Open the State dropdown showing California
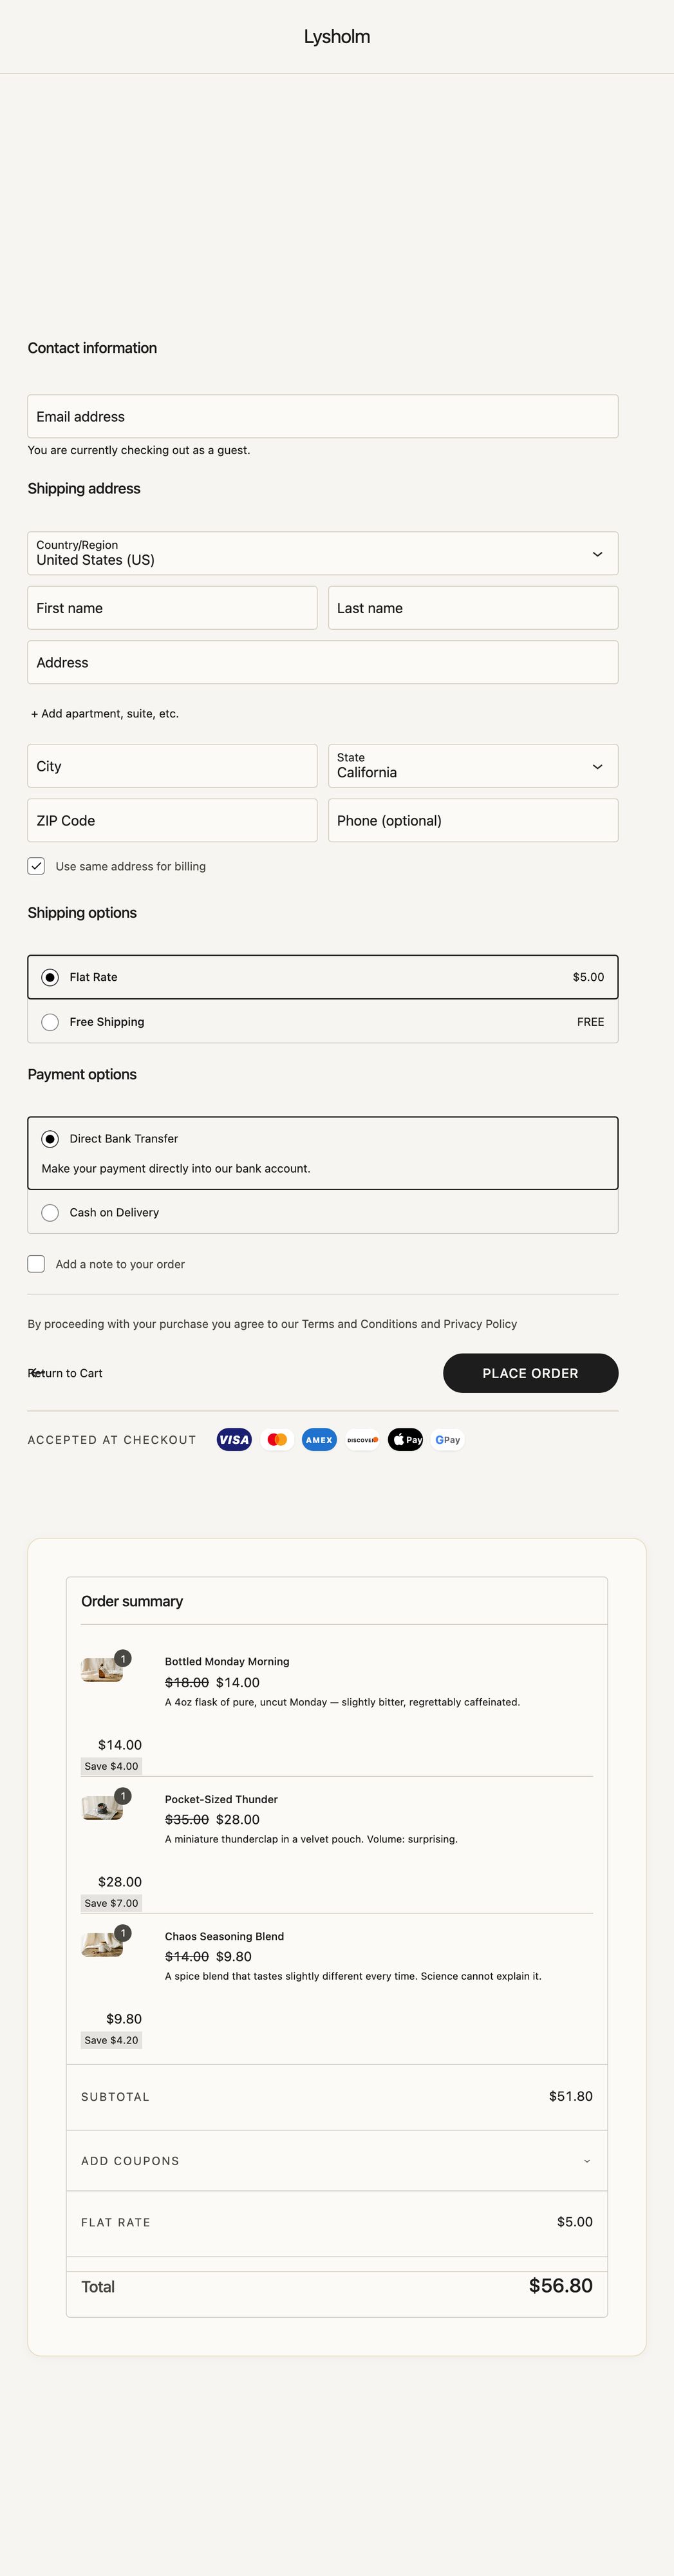This screenshot has width=674, height=2576. (472, 766)
